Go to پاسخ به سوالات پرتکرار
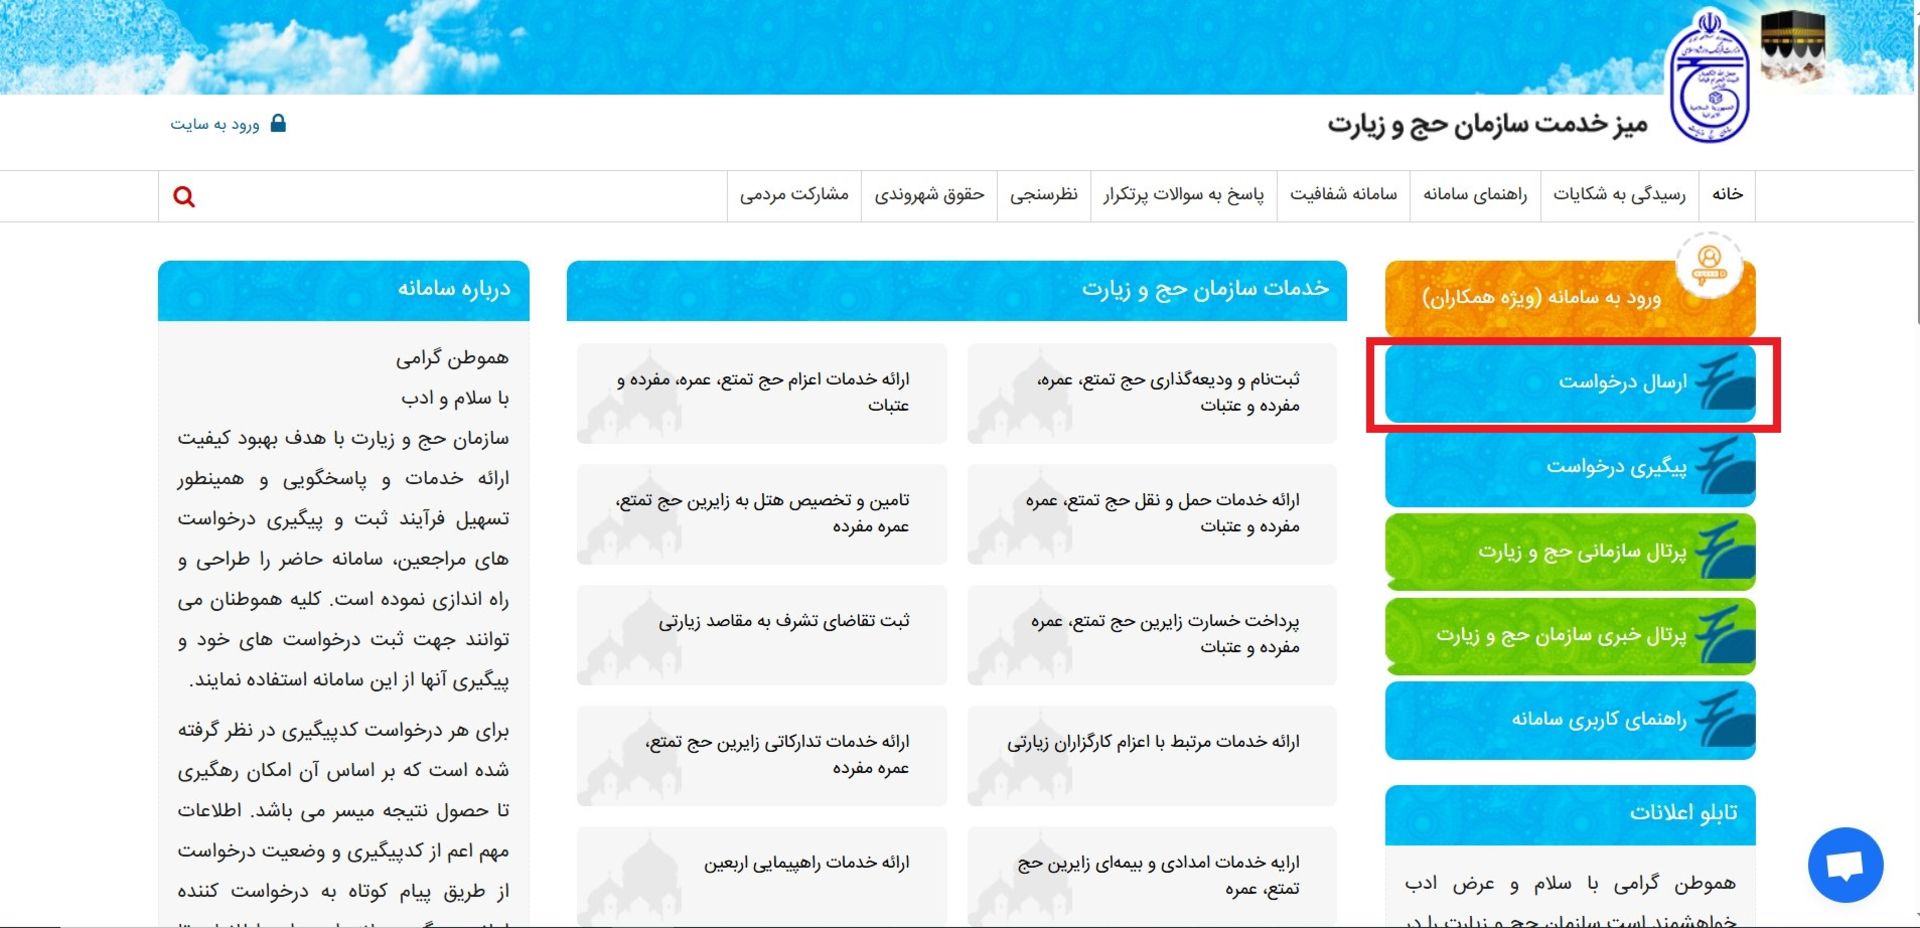 [1183, 195]
